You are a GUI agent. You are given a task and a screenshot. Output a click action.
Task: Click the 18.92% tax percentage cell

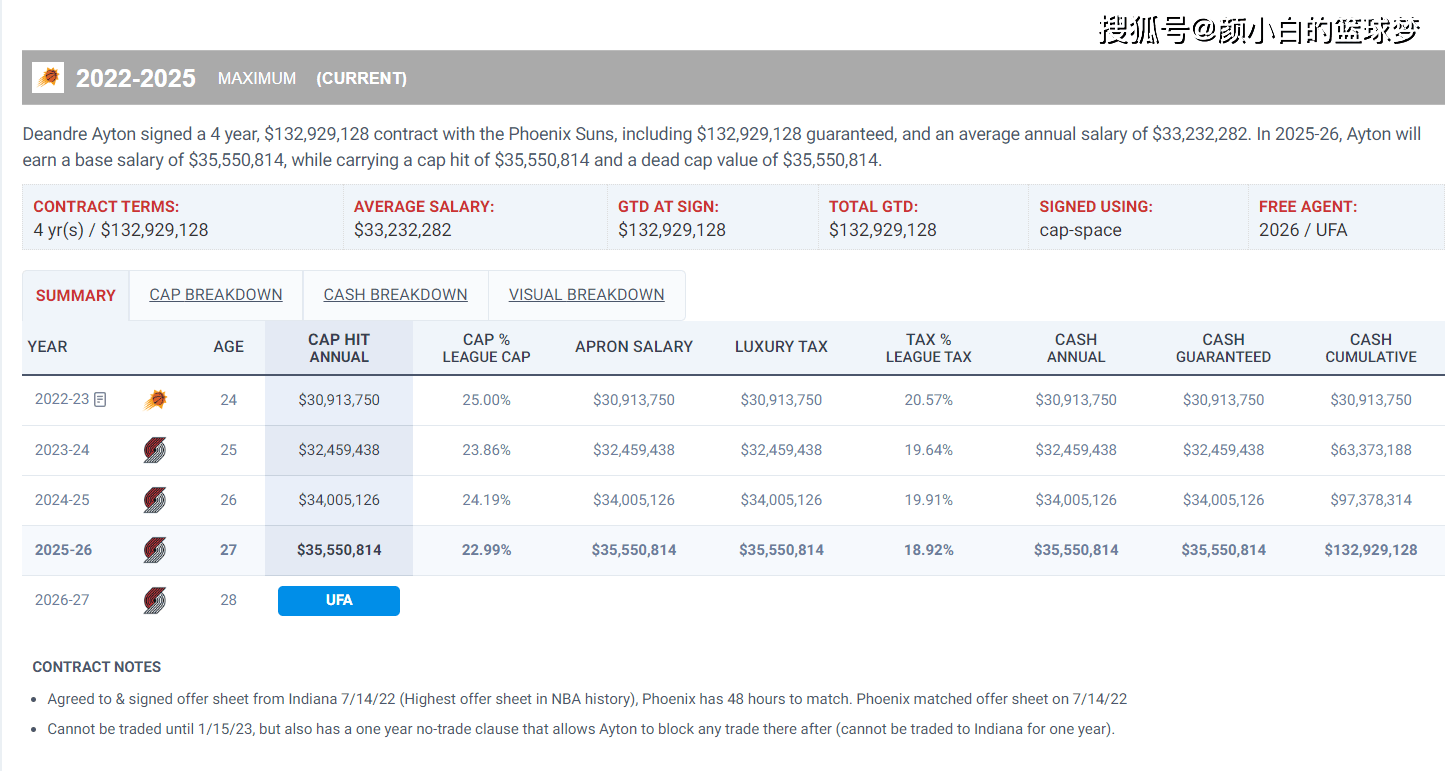tap(929, 550)
